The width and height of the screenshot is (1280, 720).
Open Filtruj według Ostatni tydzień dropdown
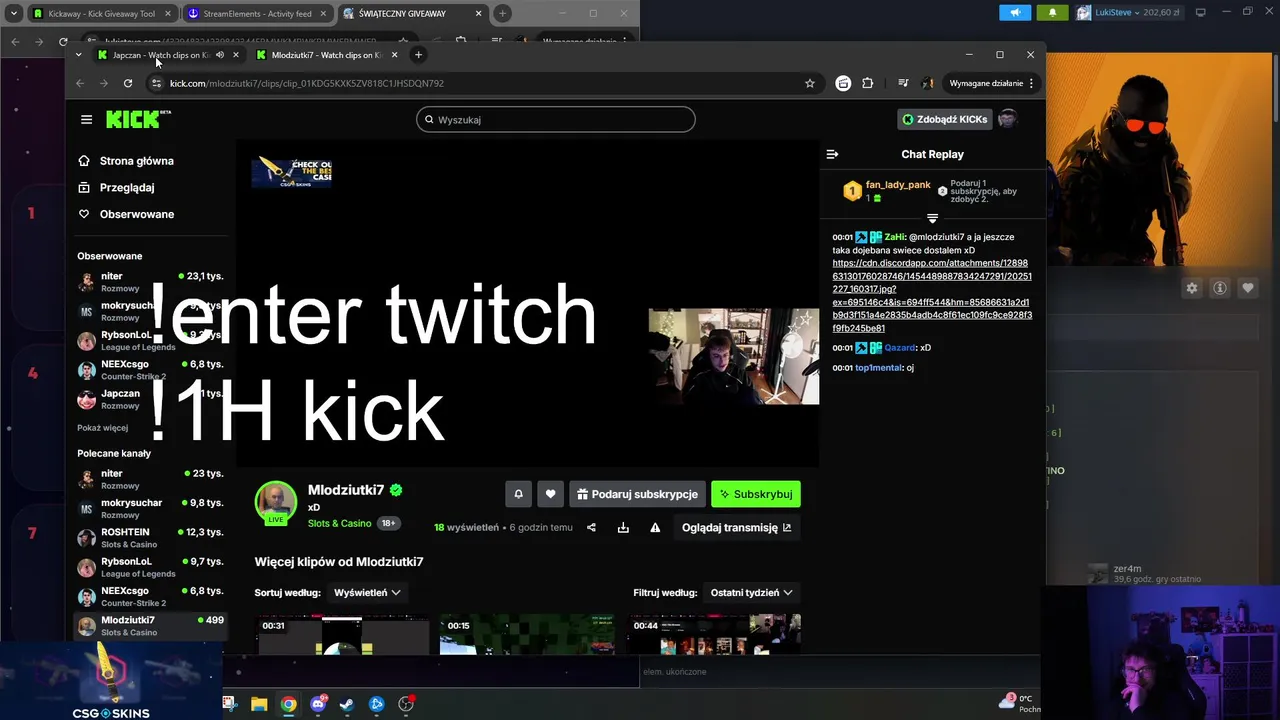click(x=751, y=593)
